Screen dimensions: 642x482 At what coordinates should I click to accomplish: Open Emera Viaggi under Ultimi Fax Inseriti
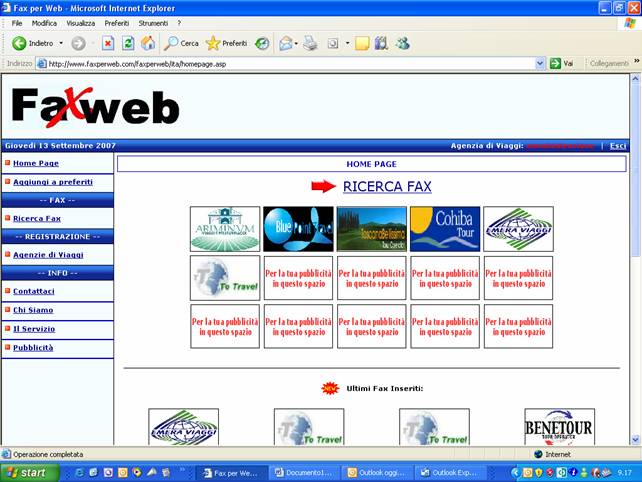183,427
